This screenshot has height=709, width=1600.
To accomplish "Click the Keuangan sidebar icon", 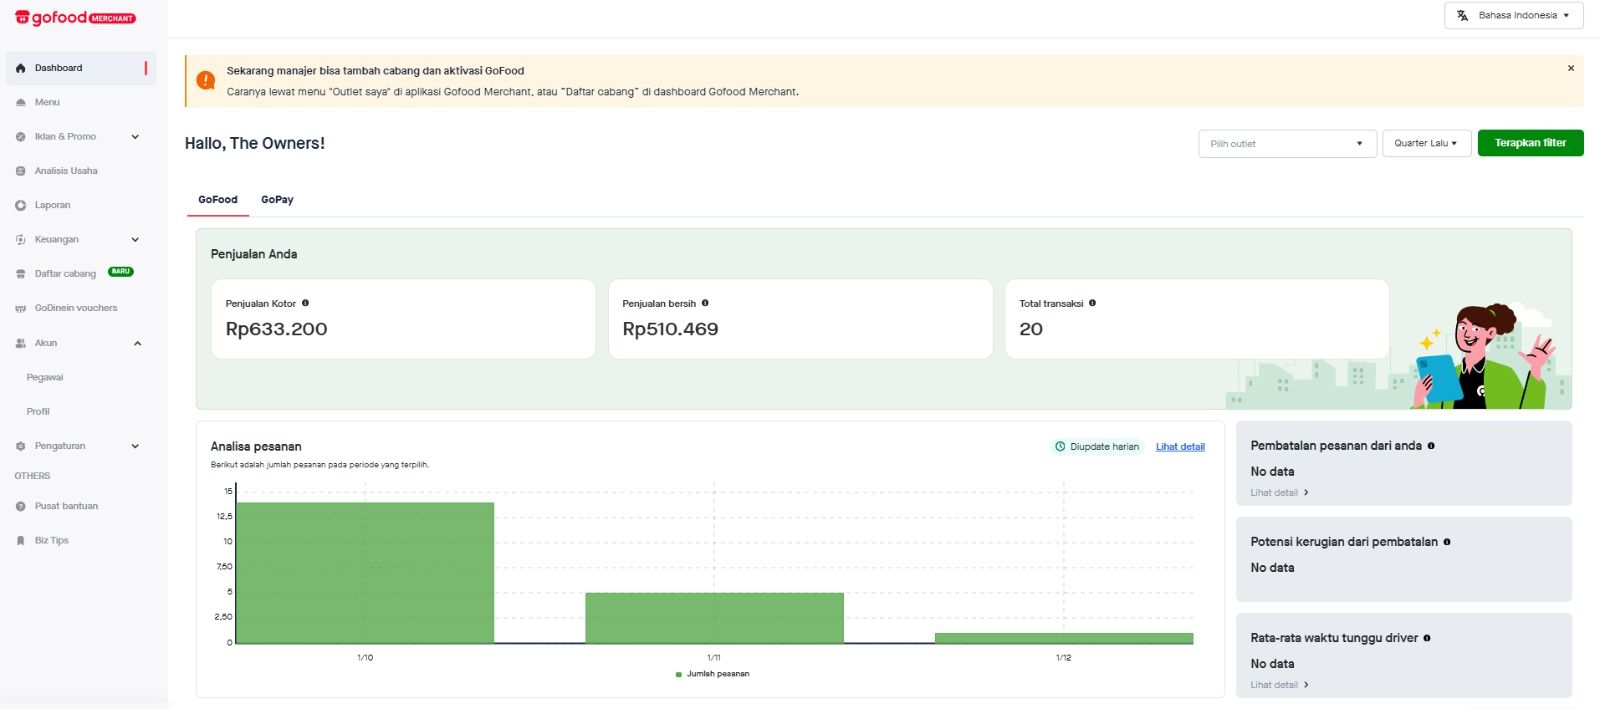I will [x=20, y=240].
